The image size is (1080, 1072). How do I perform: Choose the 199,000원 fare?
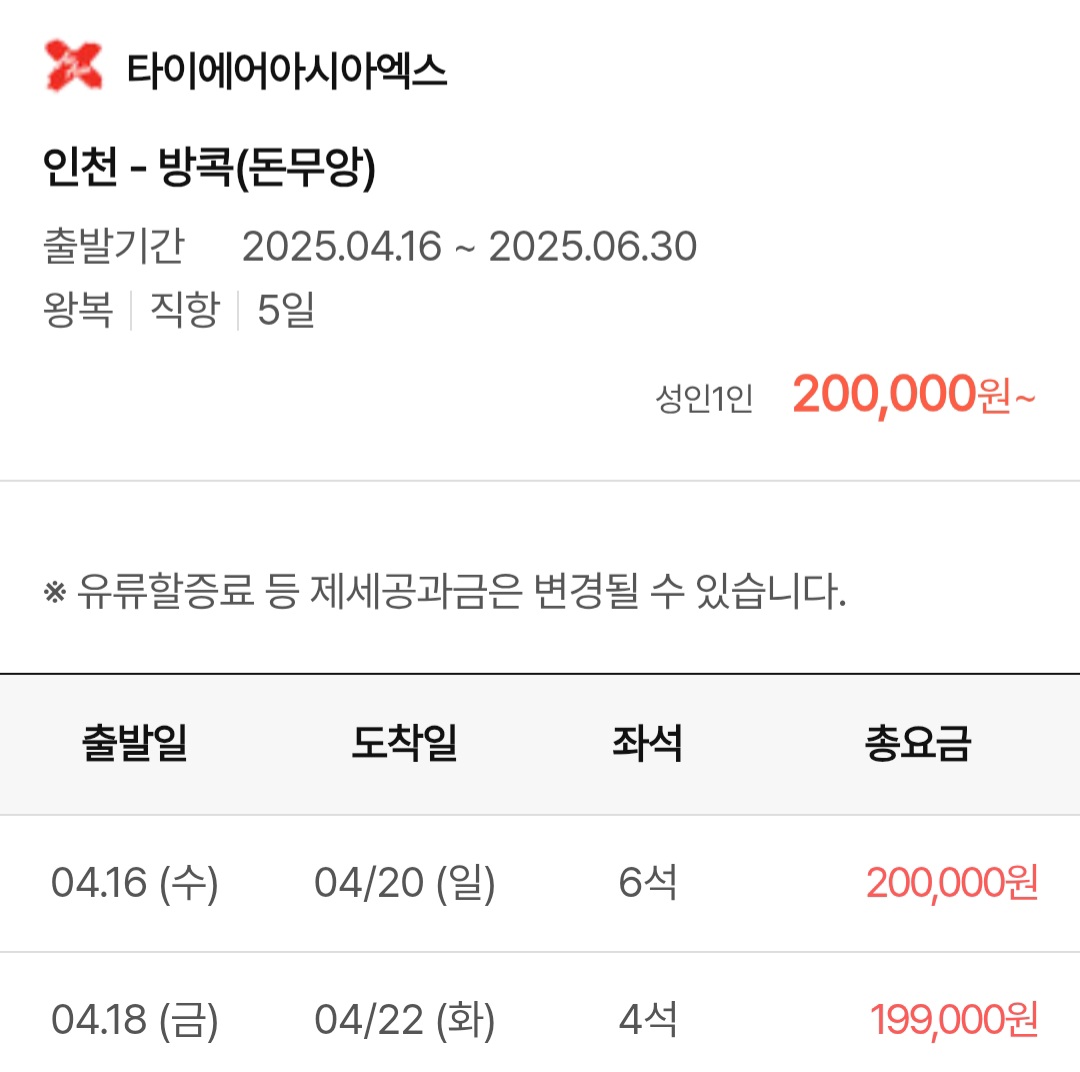(x=954, y=1020)
